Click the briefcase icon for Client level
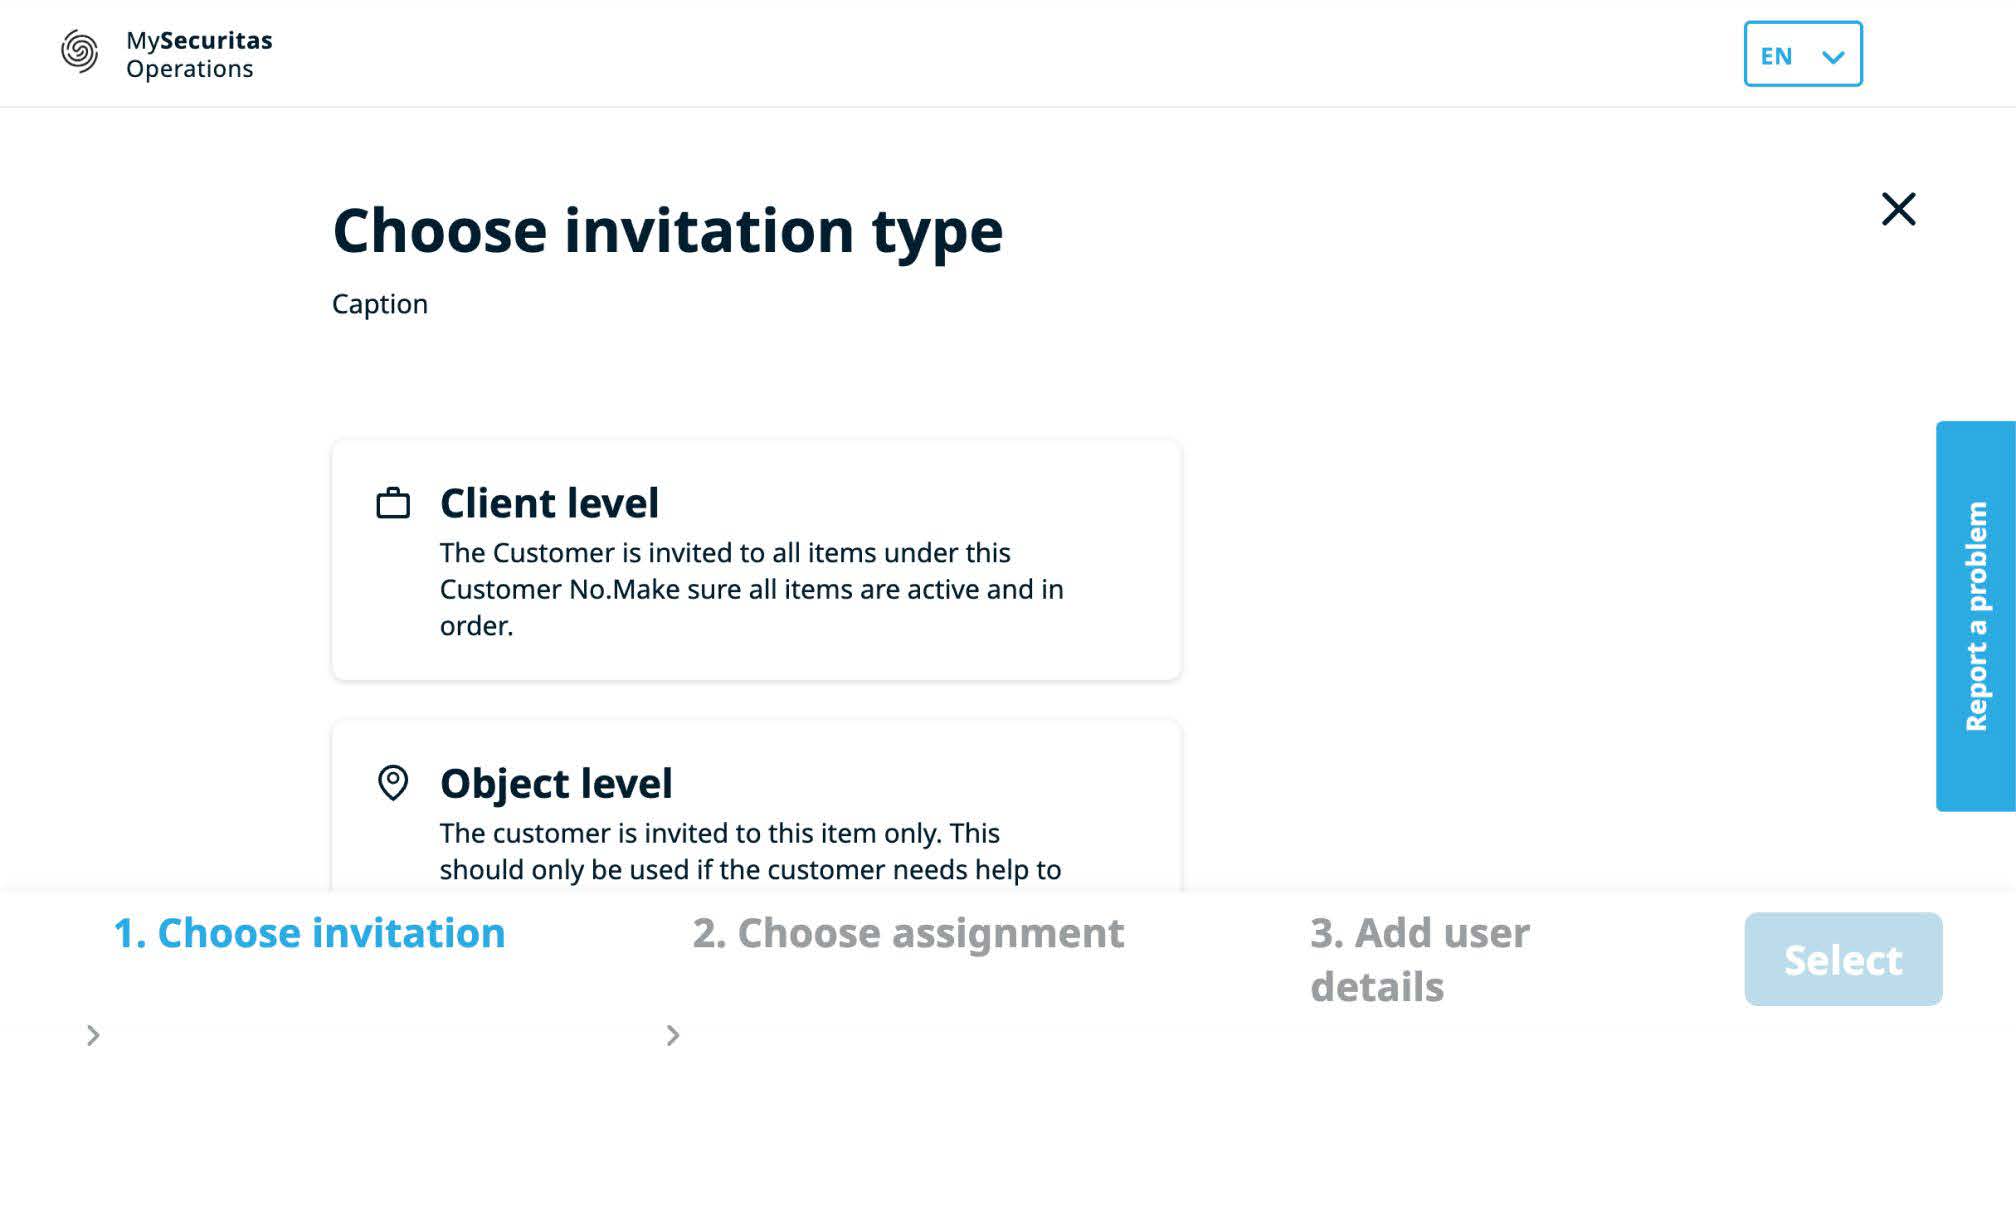Image resolution: width=2016 pixels, height=1212 pixels. point(393,503)
